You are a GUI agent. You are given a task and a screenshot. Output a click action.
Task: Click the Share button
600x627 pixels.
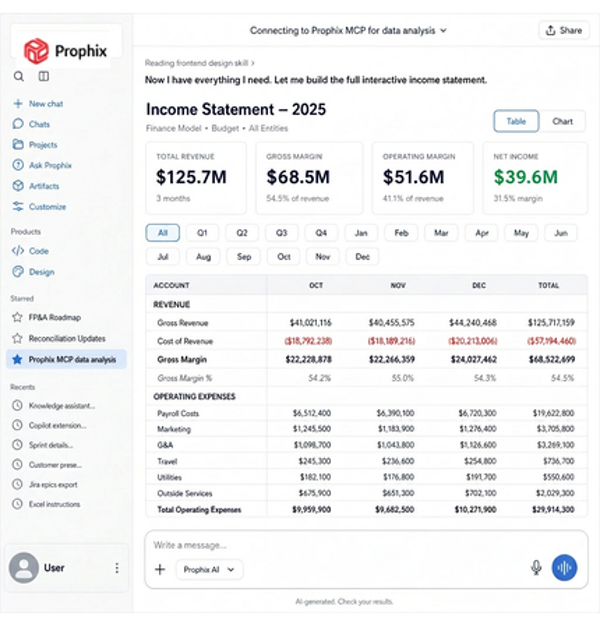click(x=564, y=30)
